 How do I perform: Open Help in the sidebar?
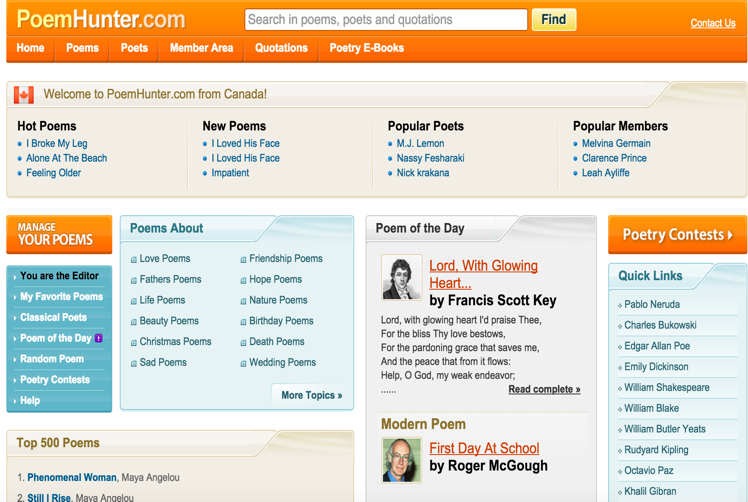(30, 401)
